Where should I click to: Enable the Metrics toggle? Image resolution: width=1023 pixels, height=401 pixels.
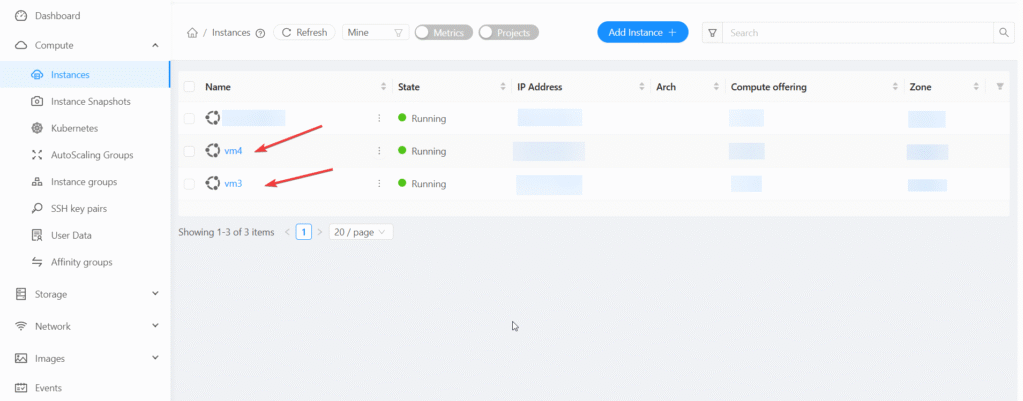click(441, 33)
